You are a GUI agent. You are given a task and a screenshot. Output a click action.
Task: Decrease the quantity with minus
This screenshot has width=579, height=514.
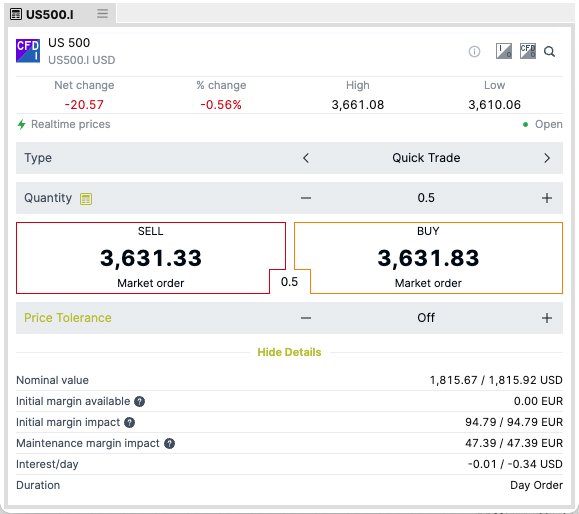click(x=306, y=198)
